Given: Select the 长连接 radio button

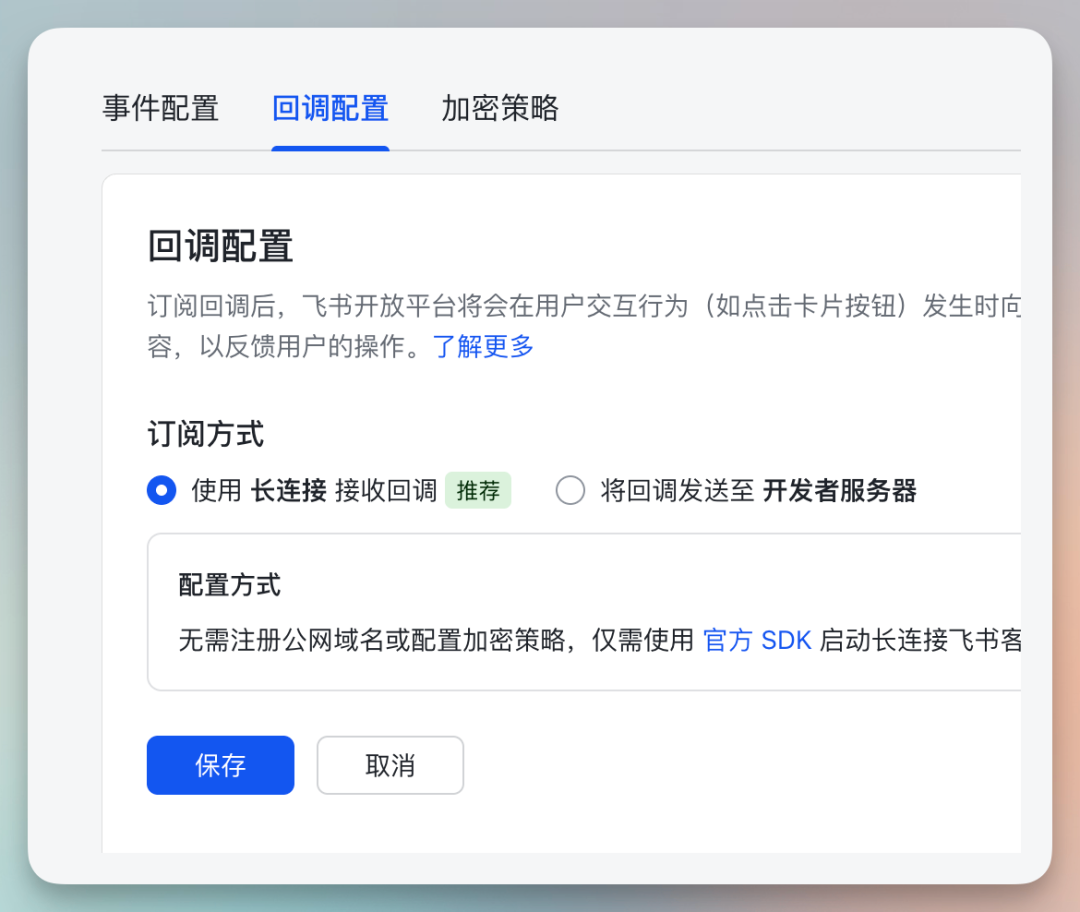Looking at the screenshot, I should pyautogui.click(x=161, y=491).
